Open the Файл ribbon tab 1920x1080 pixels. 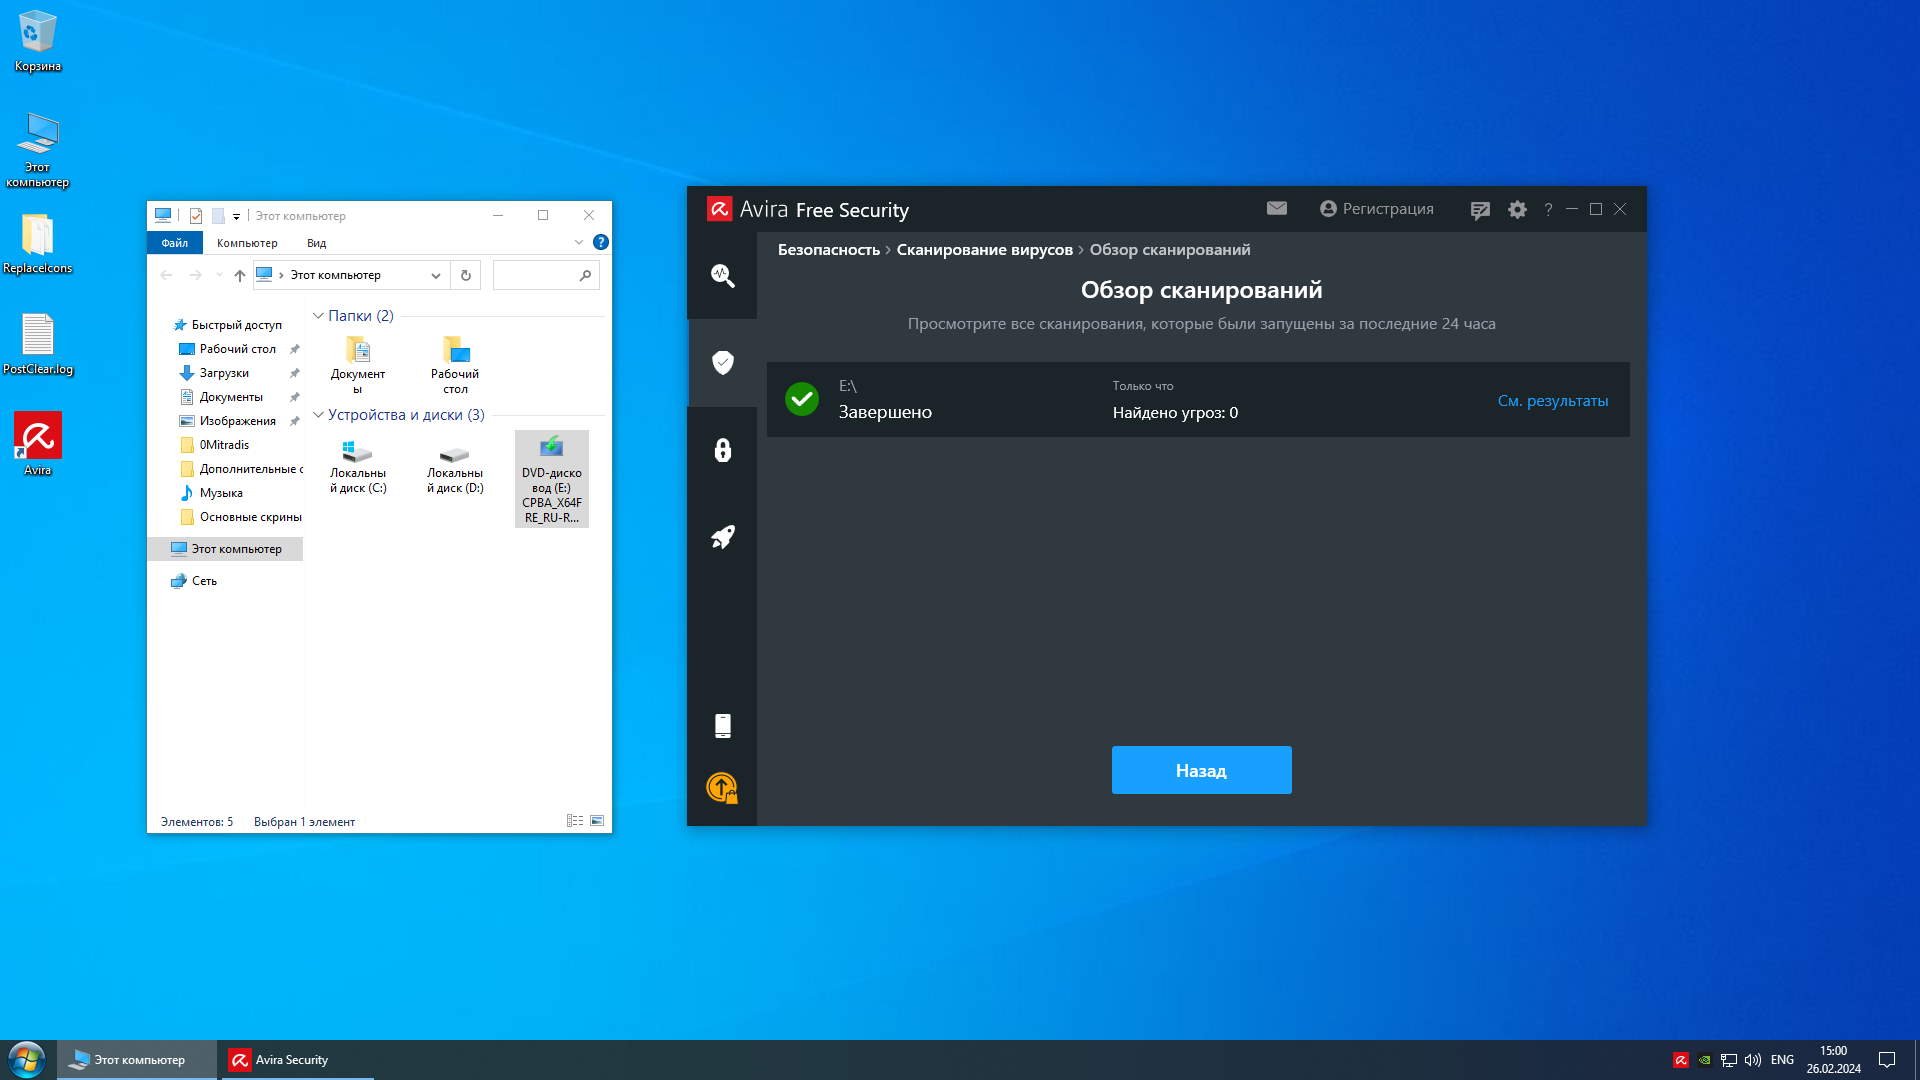point(174,243)
